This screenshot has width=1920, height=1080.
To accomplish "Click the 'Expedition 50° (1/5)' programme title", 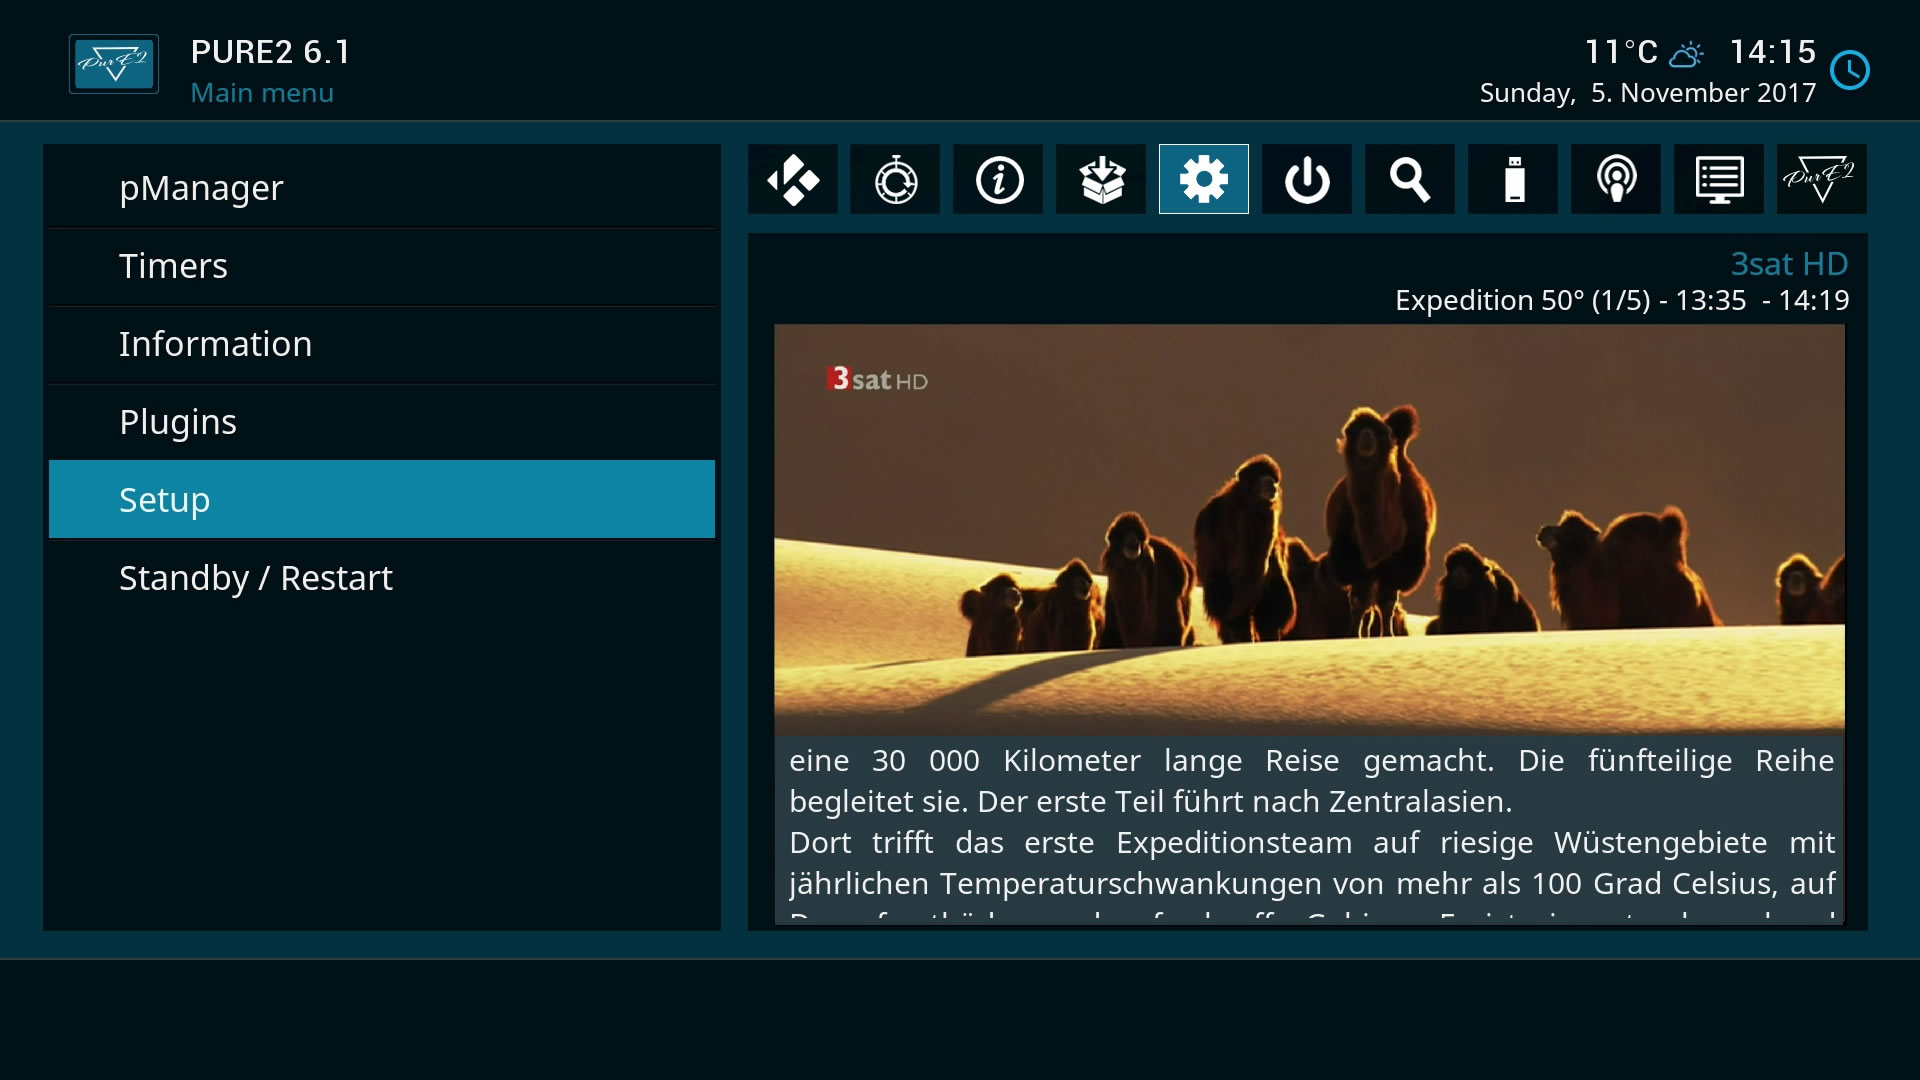I will coord(1523,300).
